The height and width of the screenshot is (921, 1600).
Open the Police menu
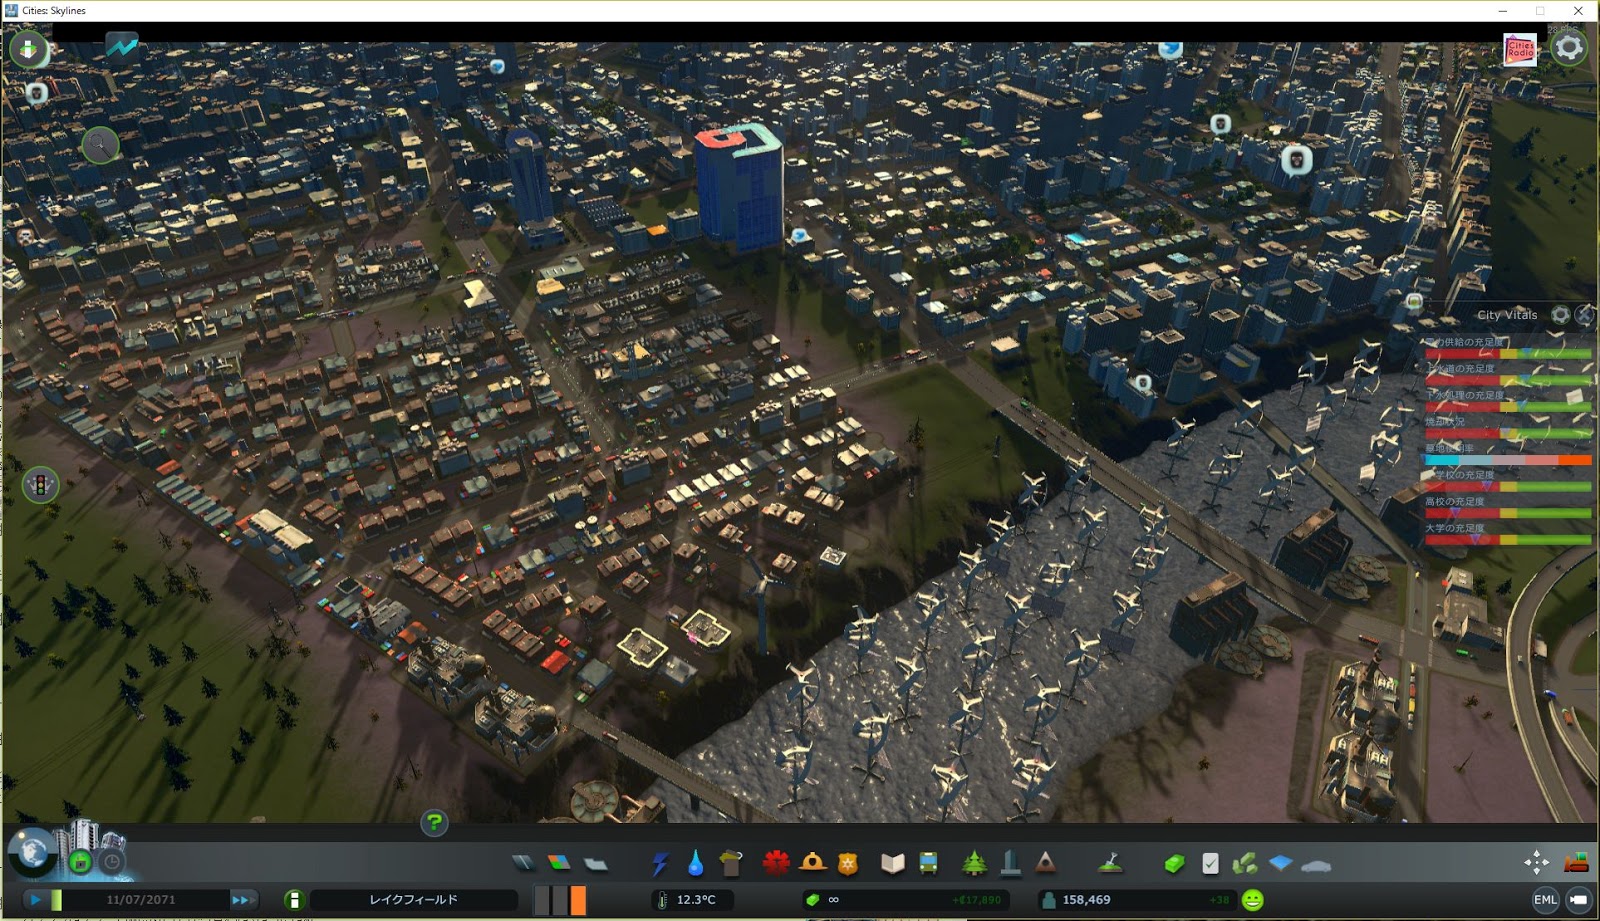click(848, 863)
